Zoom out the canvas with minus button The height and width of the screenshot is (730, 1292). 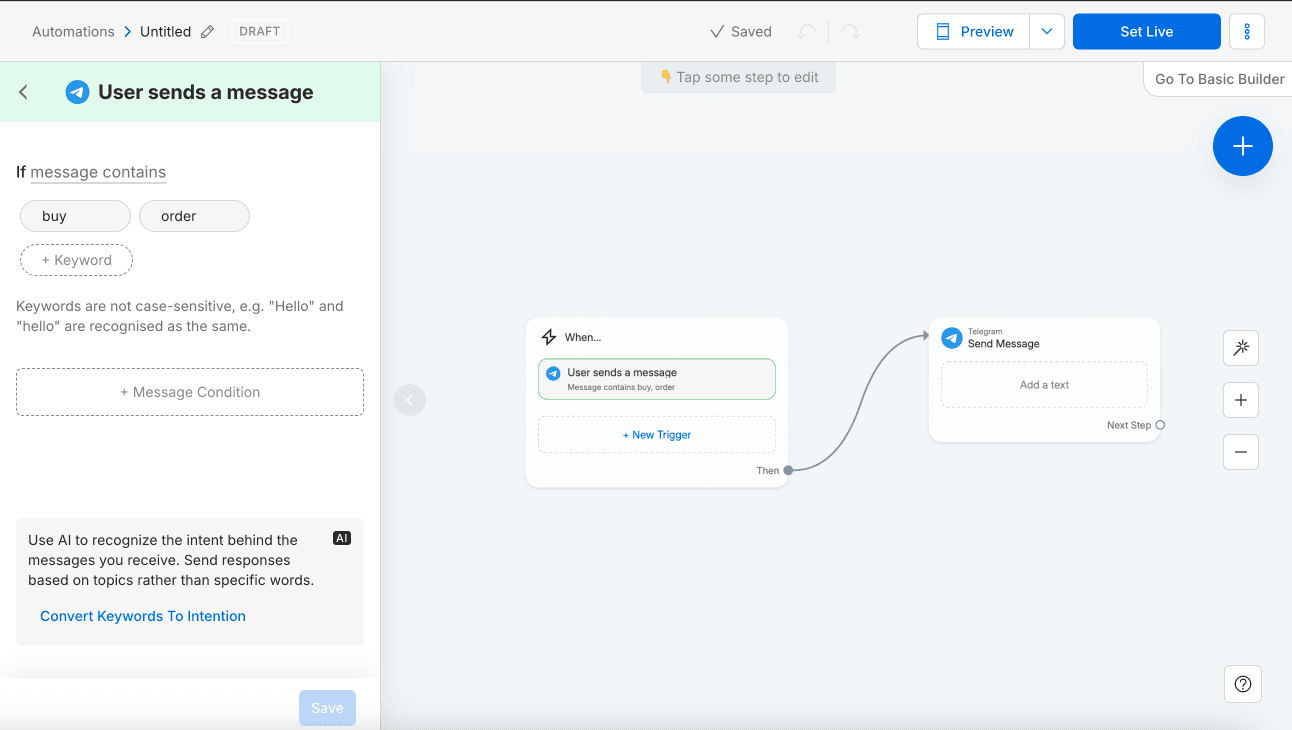tap(1241, 452)
